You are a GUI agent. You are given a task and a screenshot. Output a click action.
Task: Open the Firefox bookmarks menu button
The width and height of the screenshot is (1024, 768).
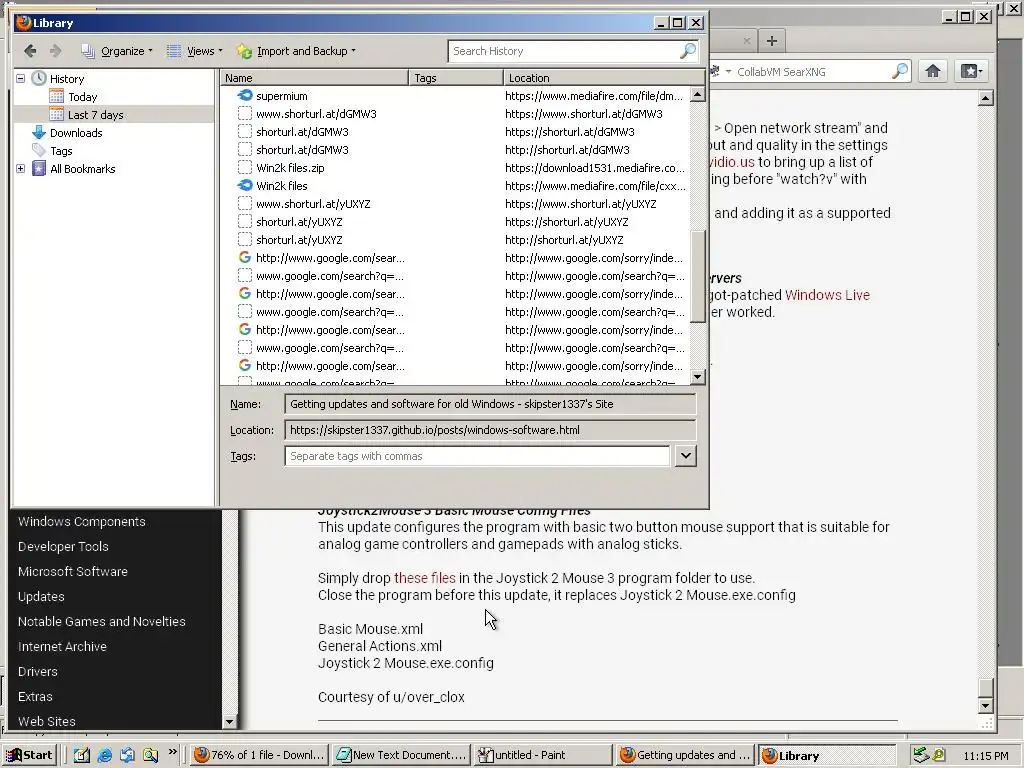click(970, 71)
